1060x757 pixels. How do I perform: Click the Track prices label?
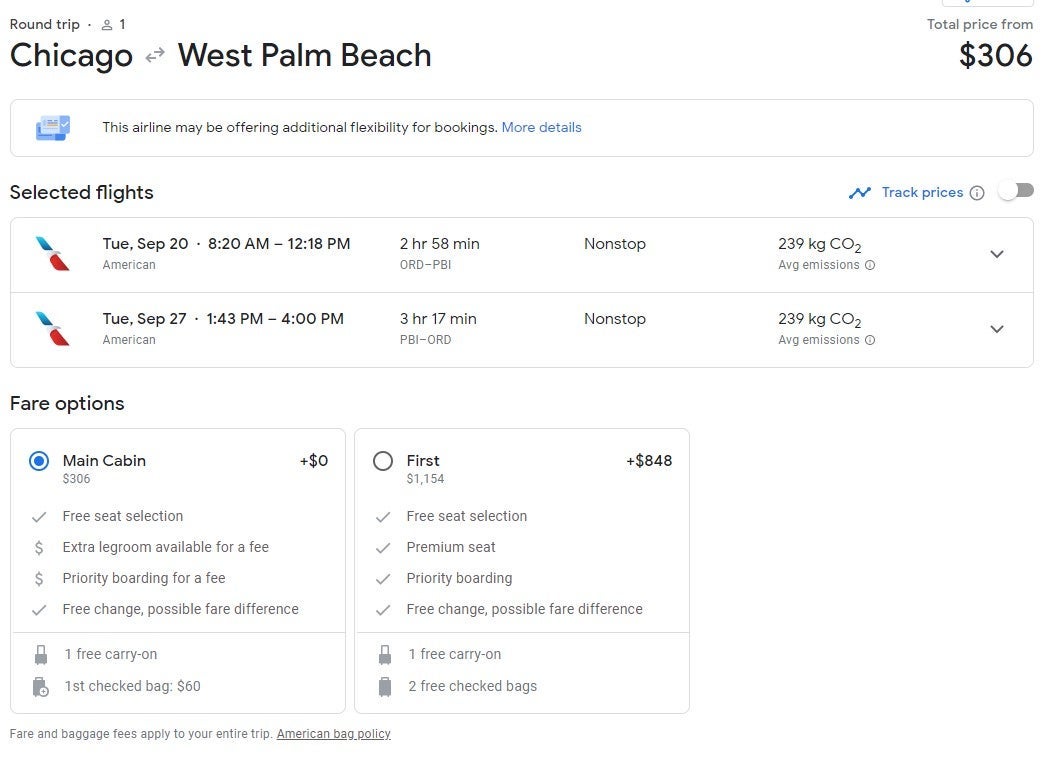[x=922, y=193]
